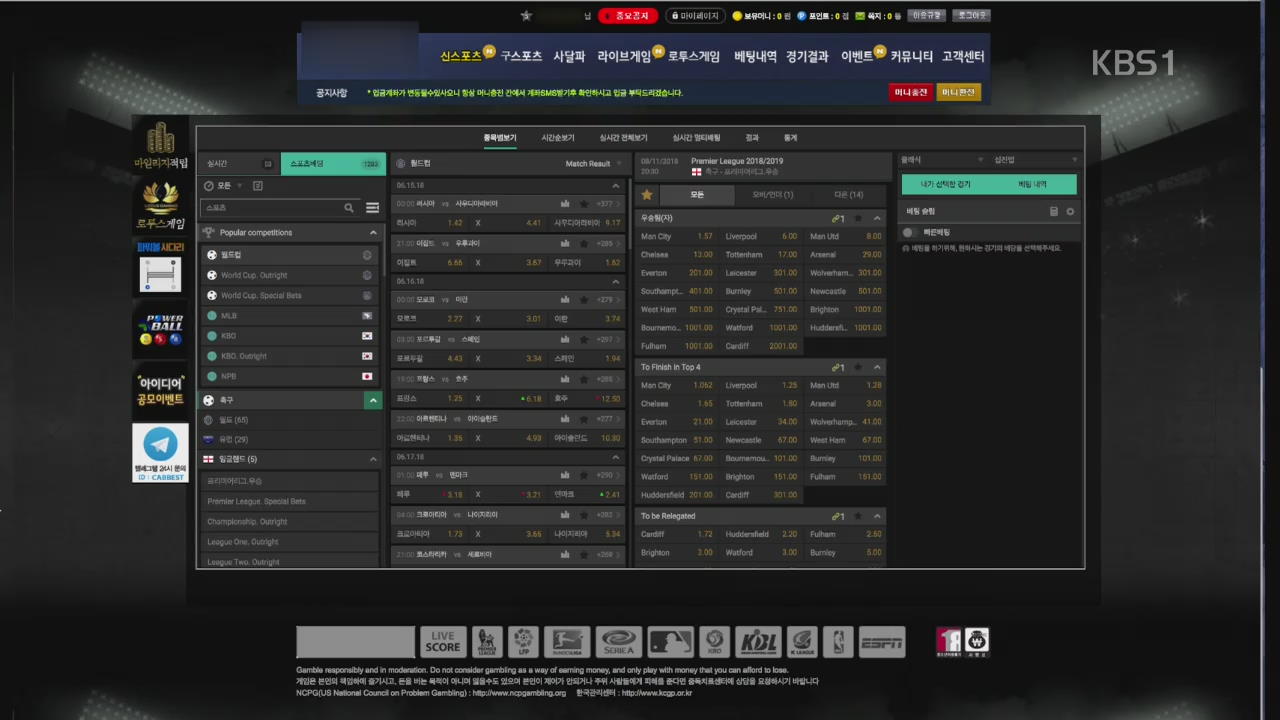Select the 월드컵 competition row

[x=290, y=255]
